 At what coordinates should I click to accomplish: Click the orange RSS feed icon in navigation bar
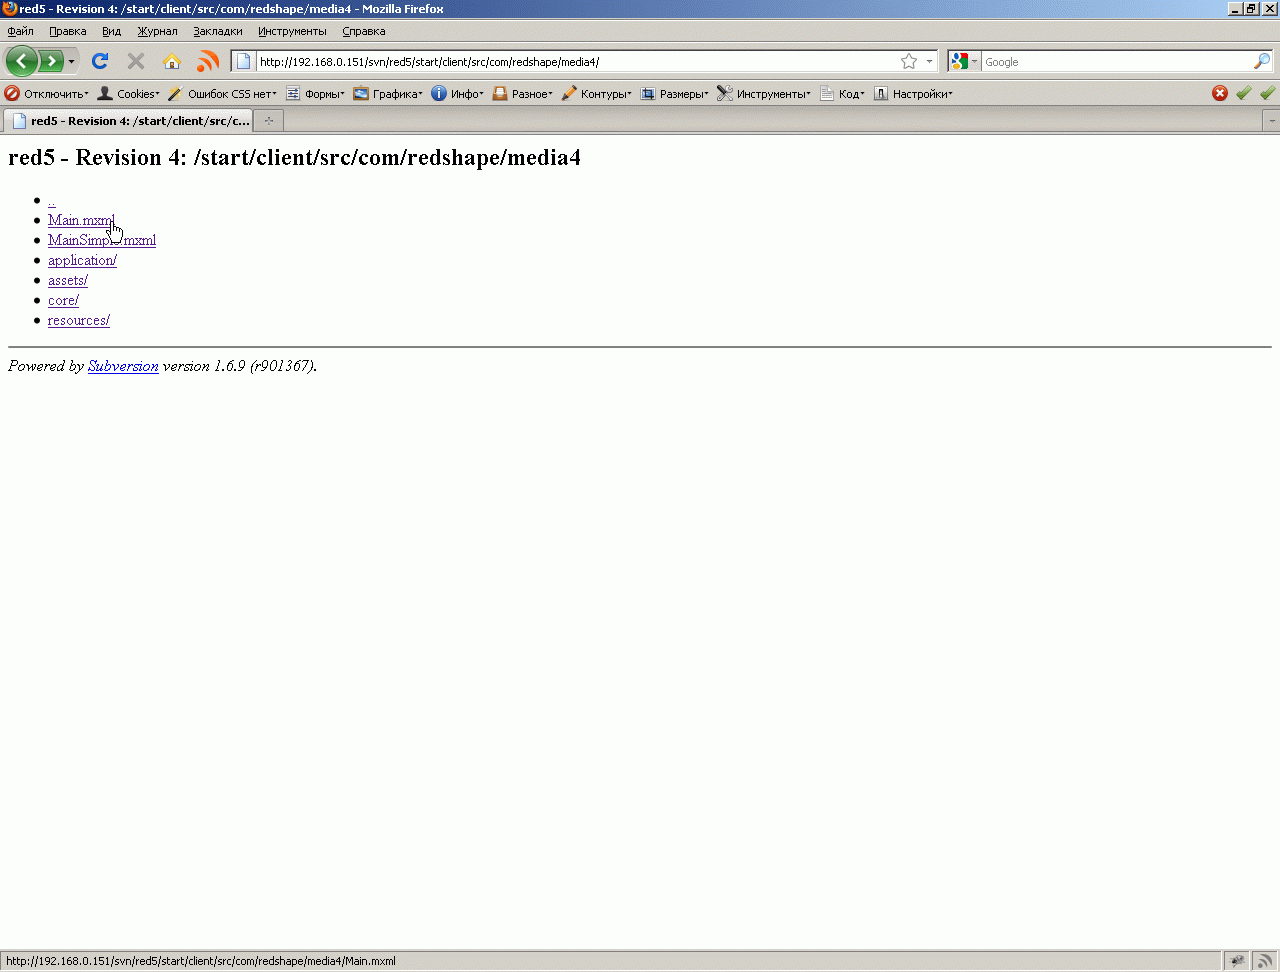[208, 61]
